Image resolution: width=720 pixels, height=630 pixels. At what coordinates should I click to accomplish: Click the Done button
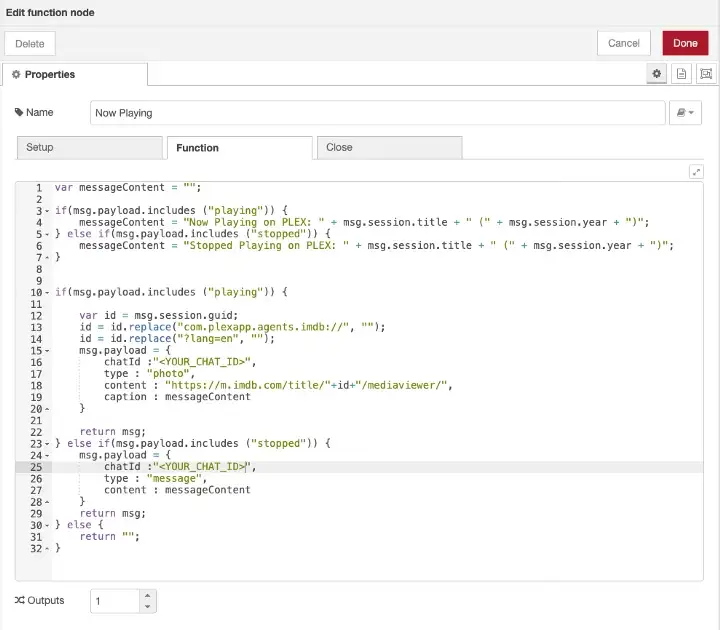pyautogui.click(x=685, y=43)
